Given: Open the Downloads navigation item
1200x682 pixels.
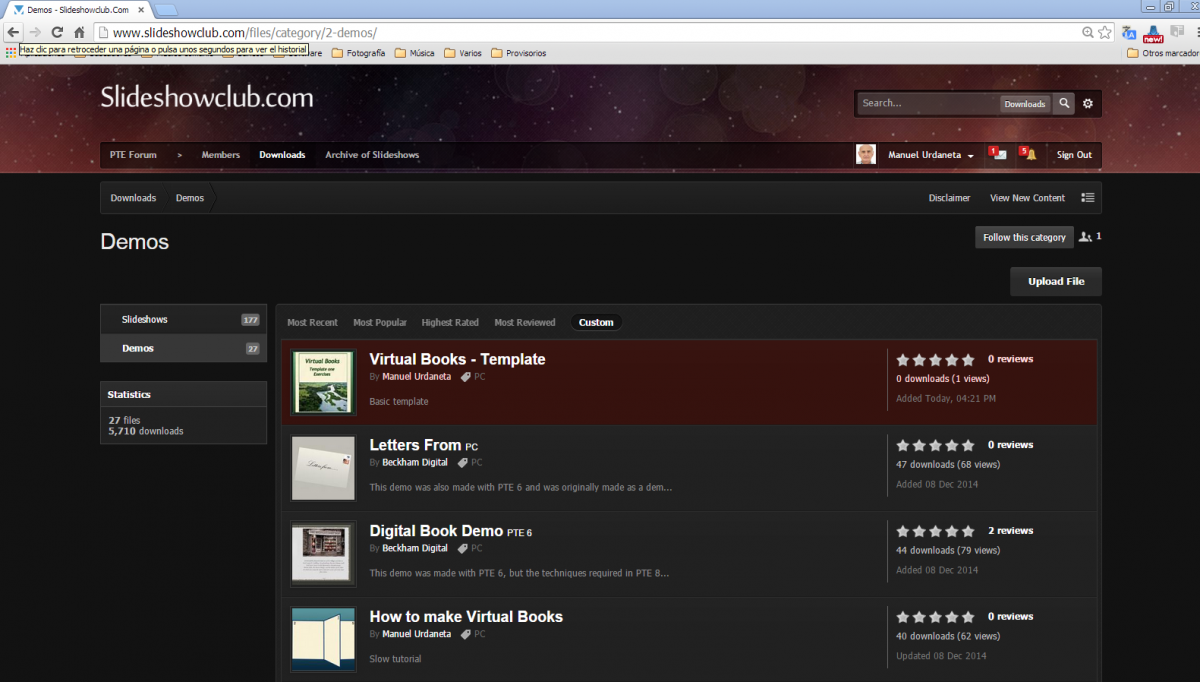Looking at the screenshot, I should click(282, 155).
